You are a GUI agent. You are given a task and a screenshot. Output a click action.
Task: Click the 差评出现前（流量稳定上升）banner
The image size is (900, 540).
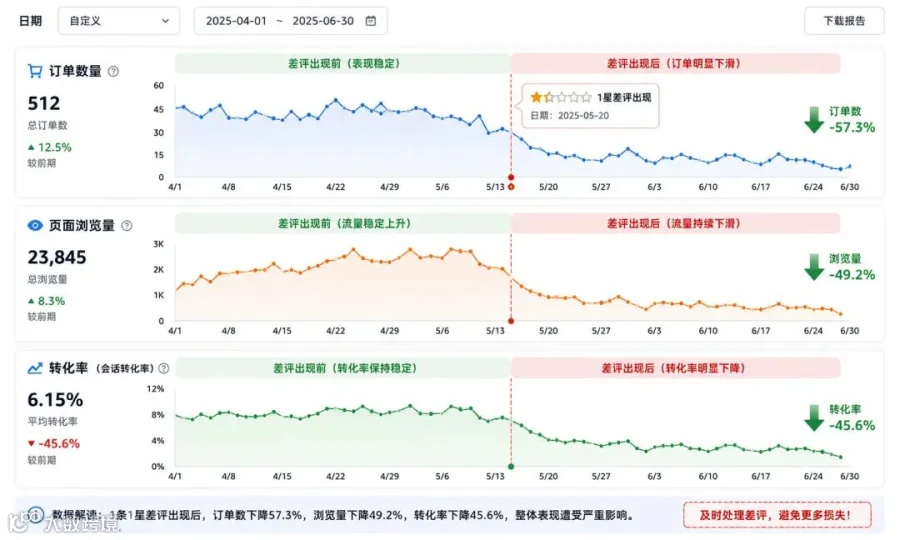[x=343, y=223]
